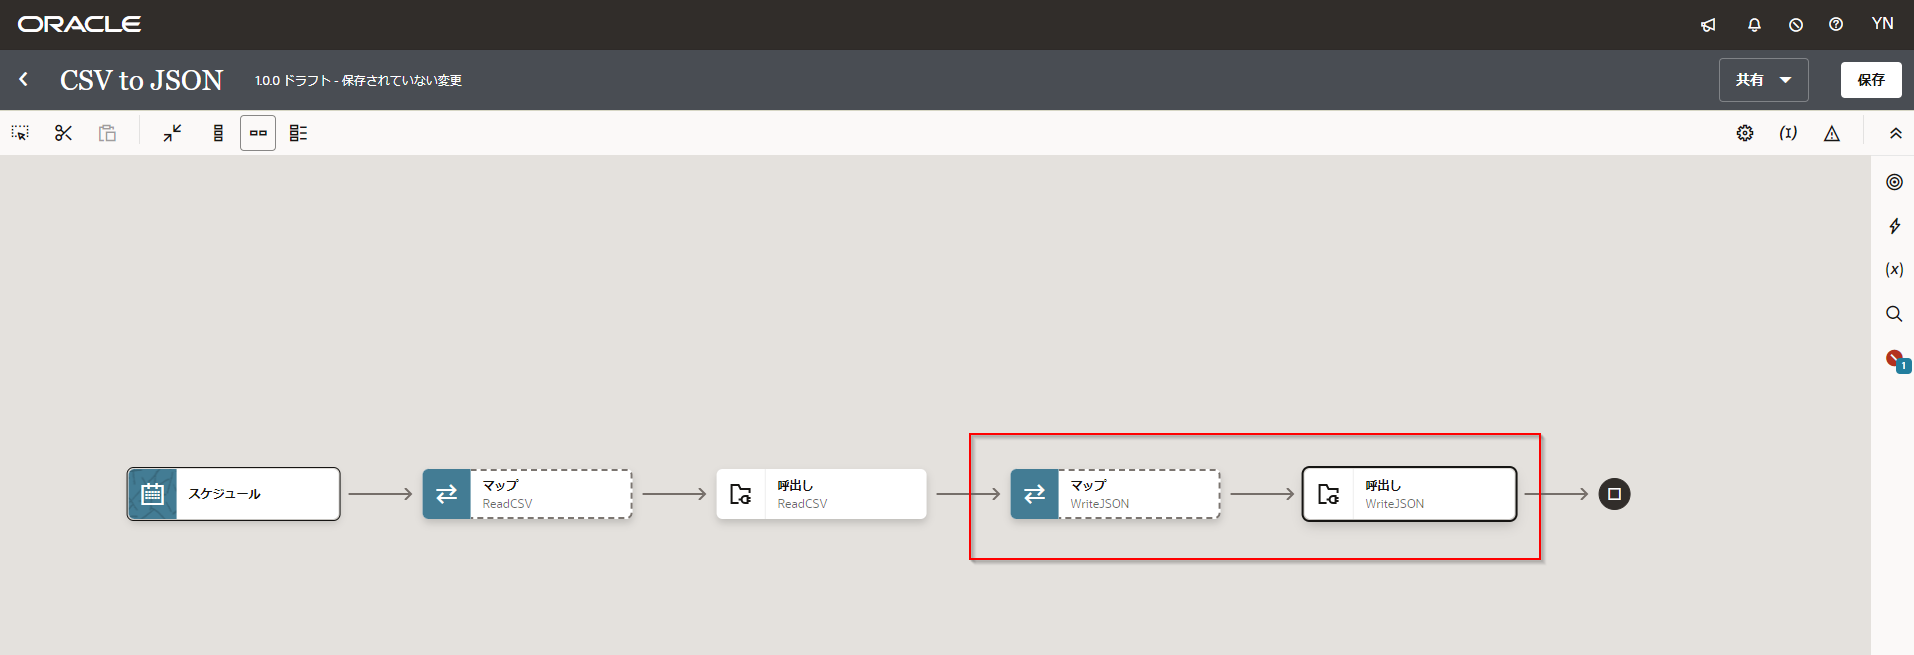Collapse the toolbar with double chevron
The height and width of the screenshot is (655, 1914).
tap(1895, 133)
